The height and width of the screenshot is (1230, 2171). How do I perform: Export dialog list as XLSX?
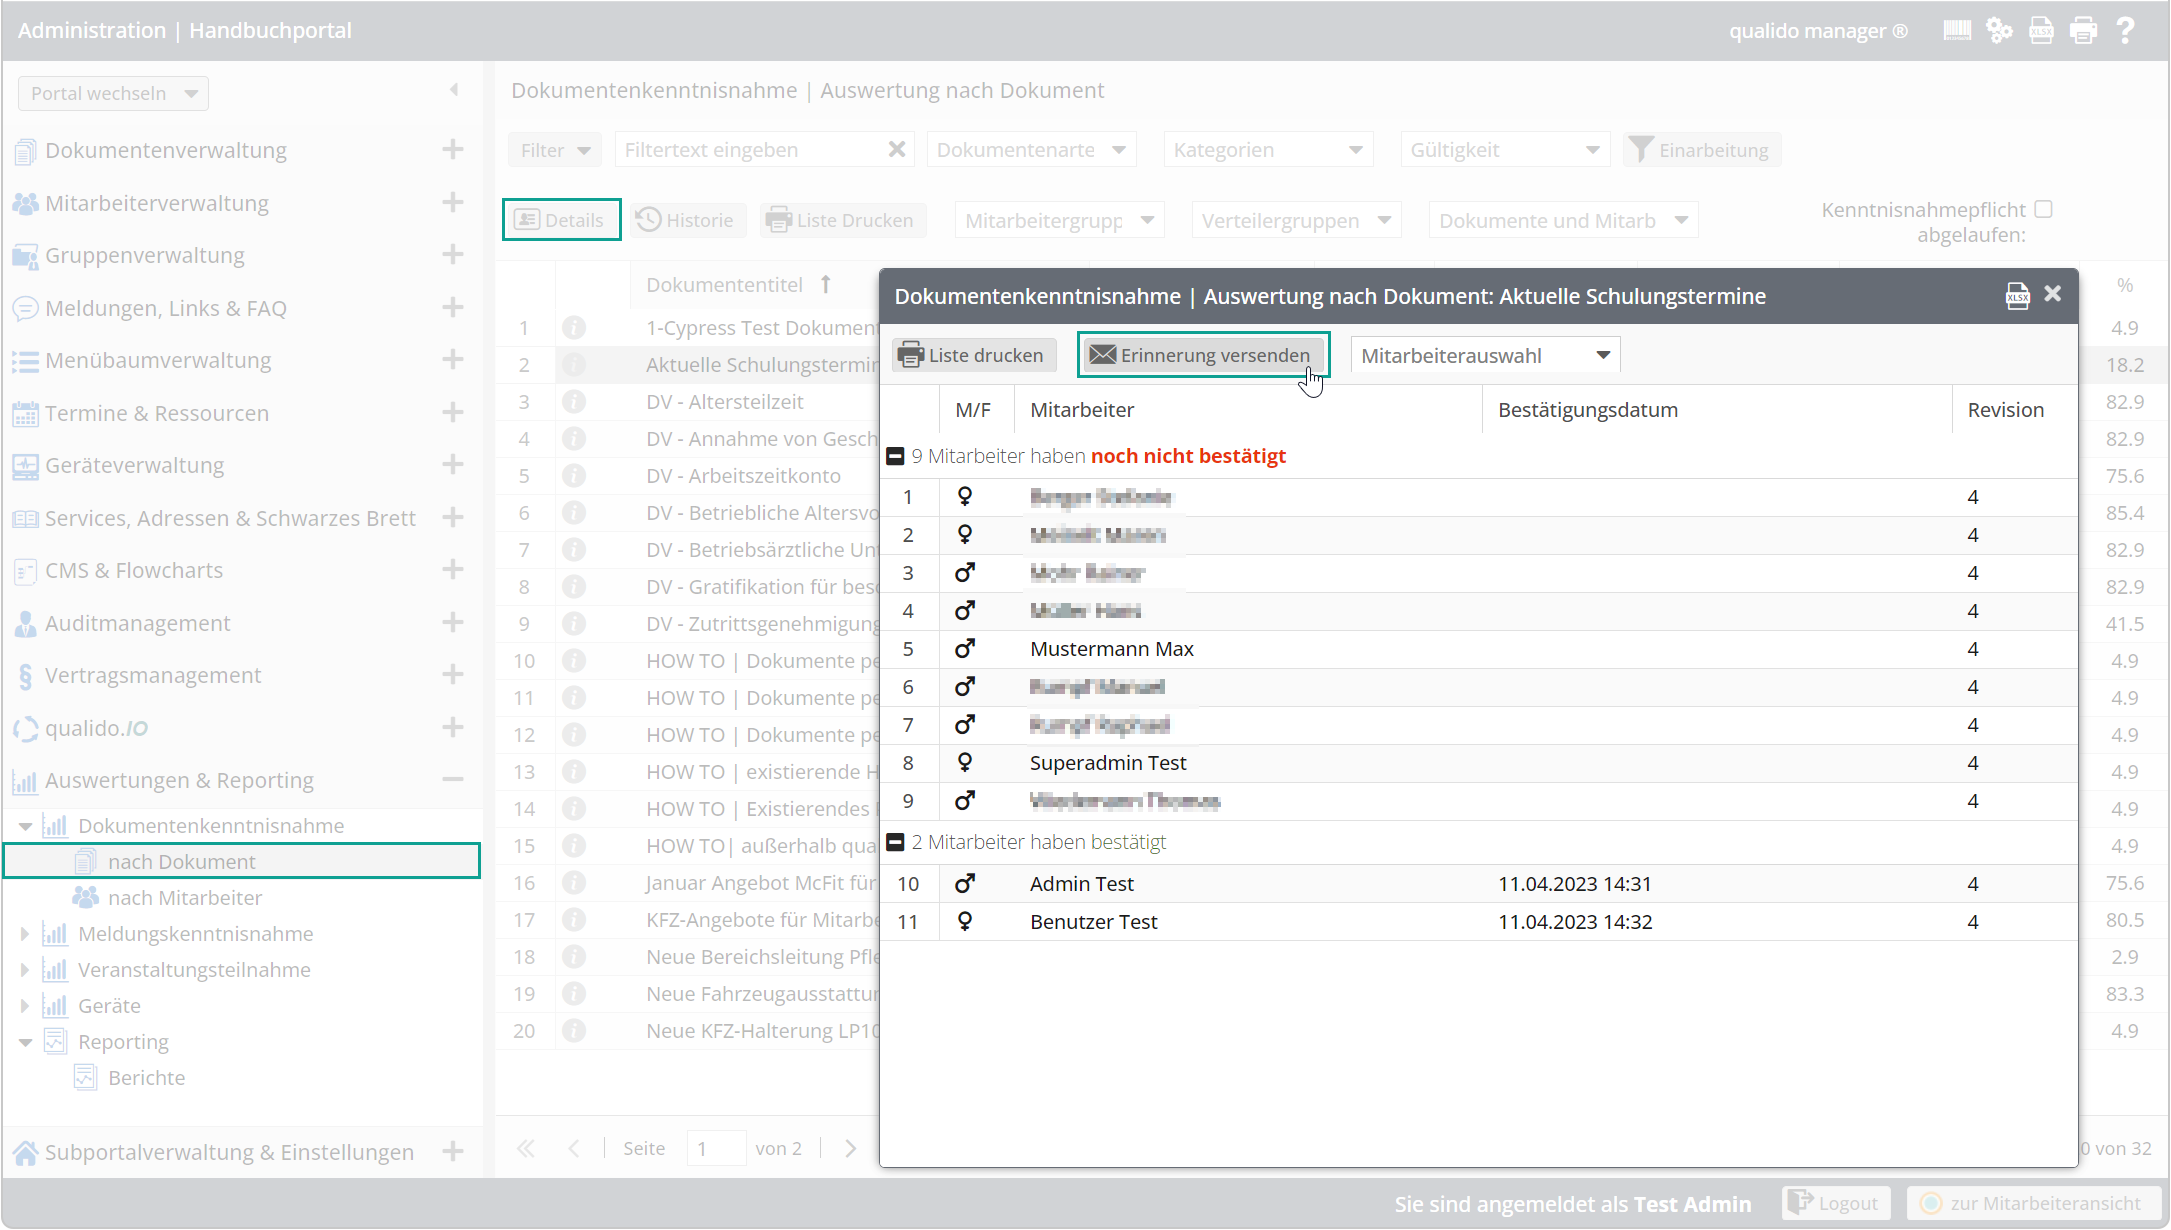point(2018,296)
